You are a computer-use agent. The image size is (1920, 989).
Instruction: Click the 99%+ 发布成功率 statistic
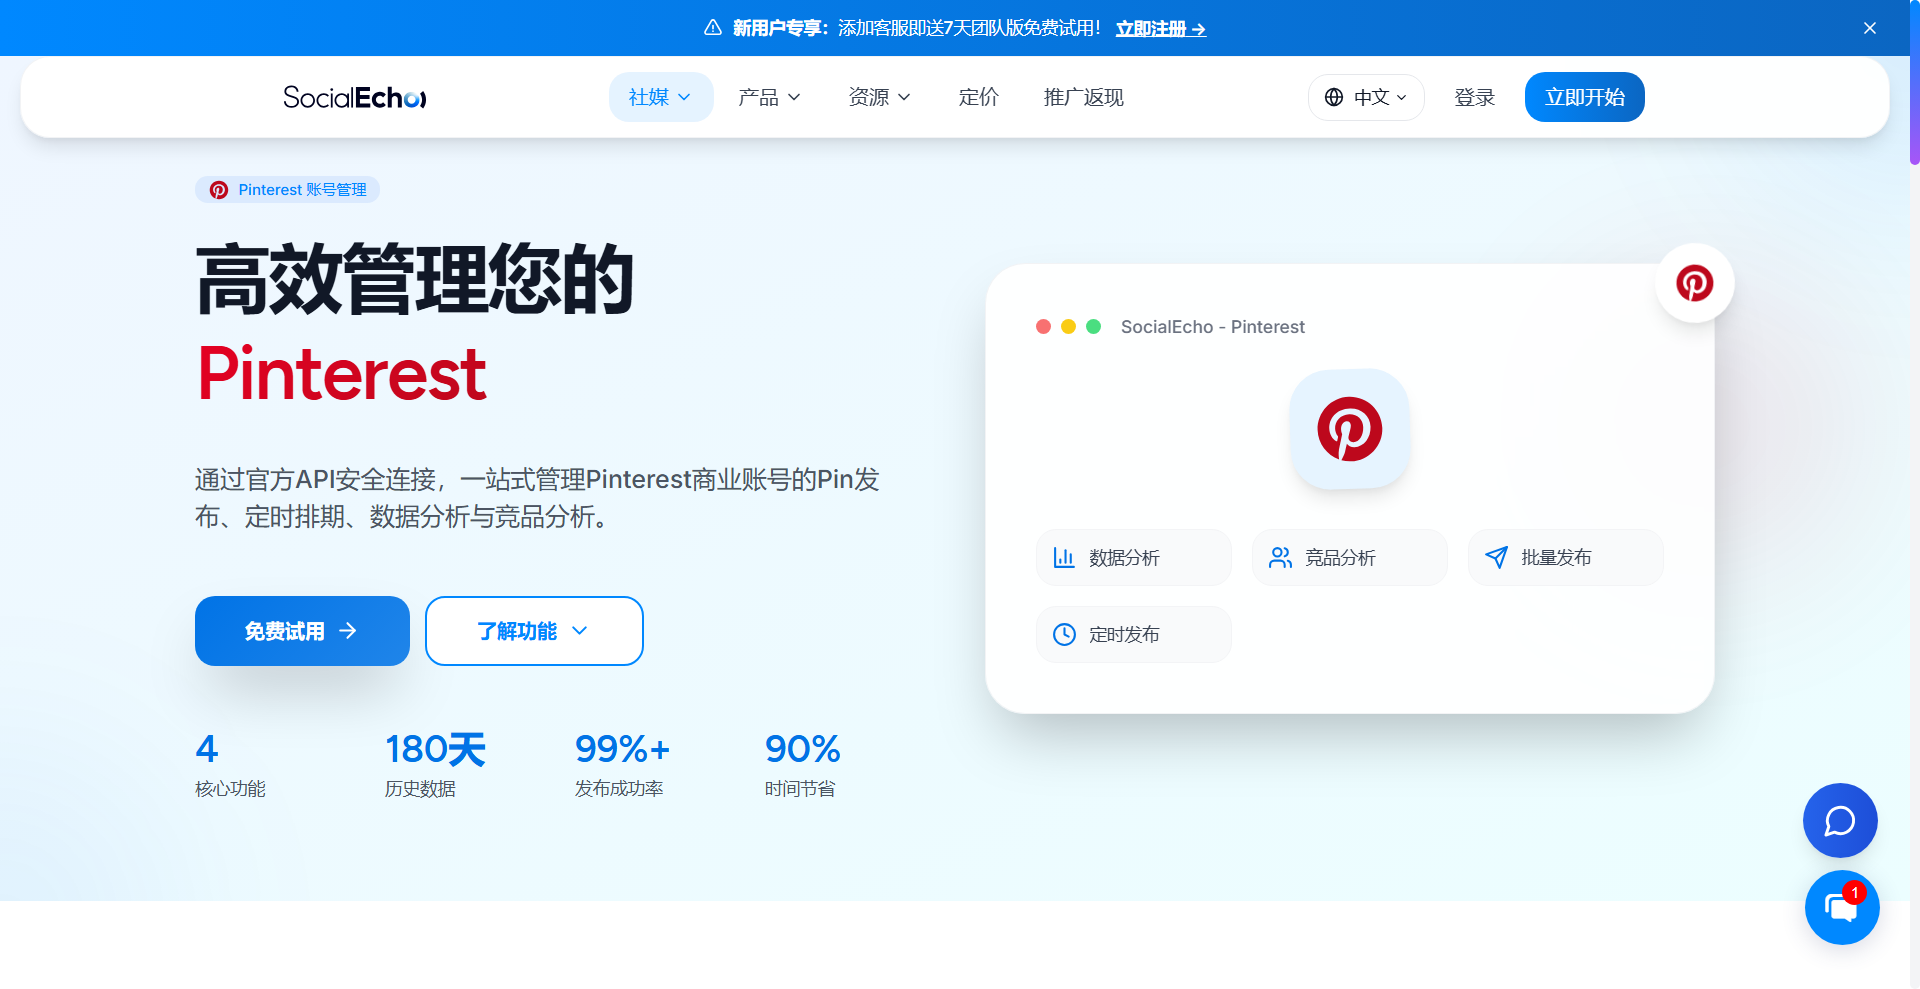click(x=622, y=764)
